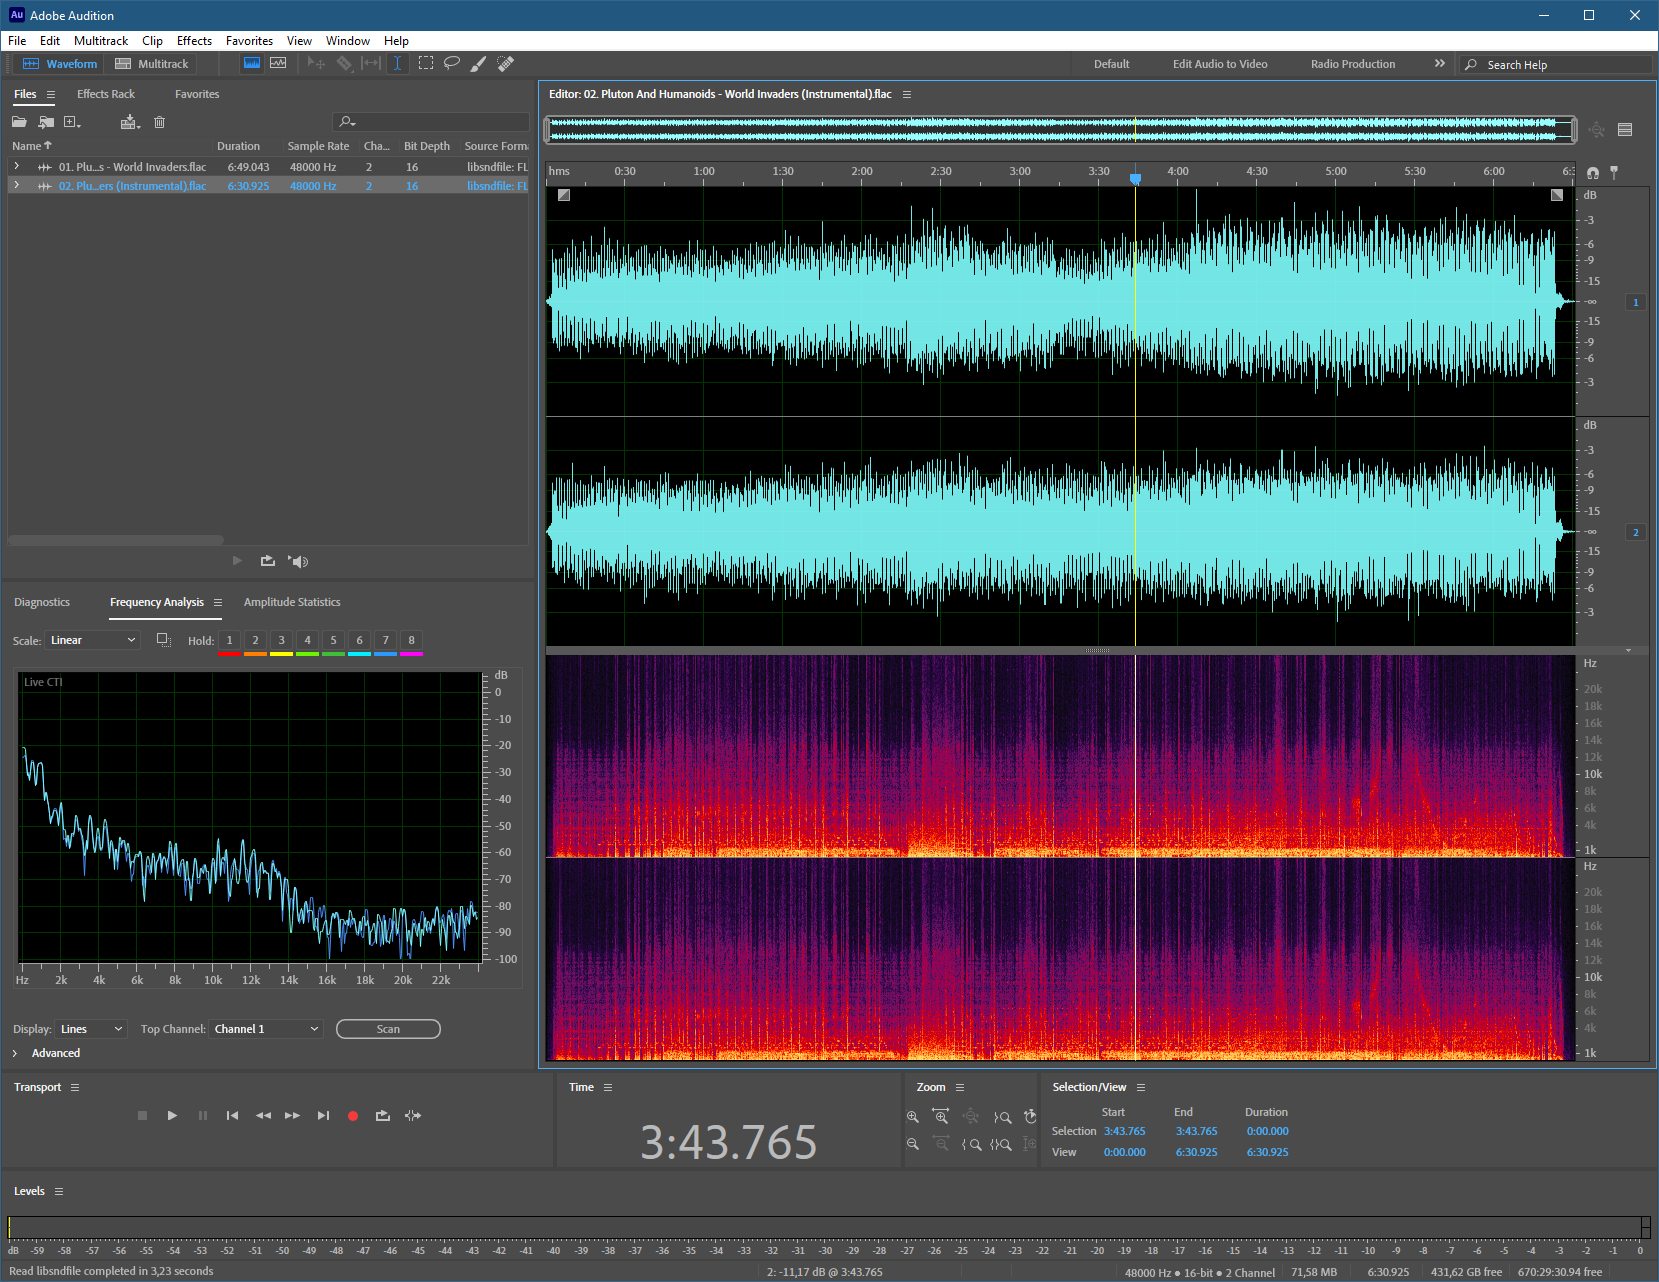Screen dimensions: 1659x1282
Task: Click the Scan button
Action: tap(388, 1029)
